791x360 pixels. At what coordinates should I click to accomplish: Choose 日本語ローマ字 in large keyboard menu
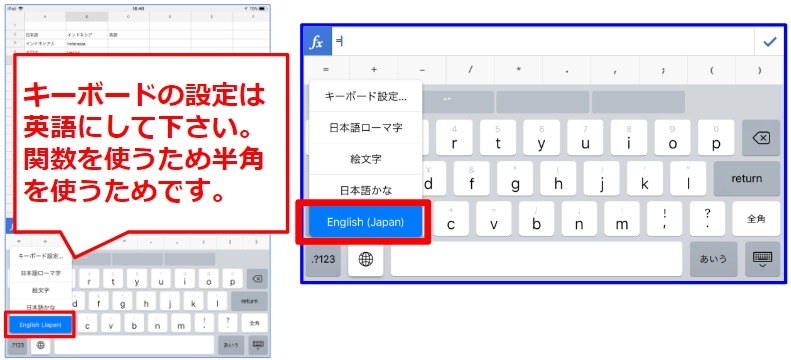pos(365,128)
